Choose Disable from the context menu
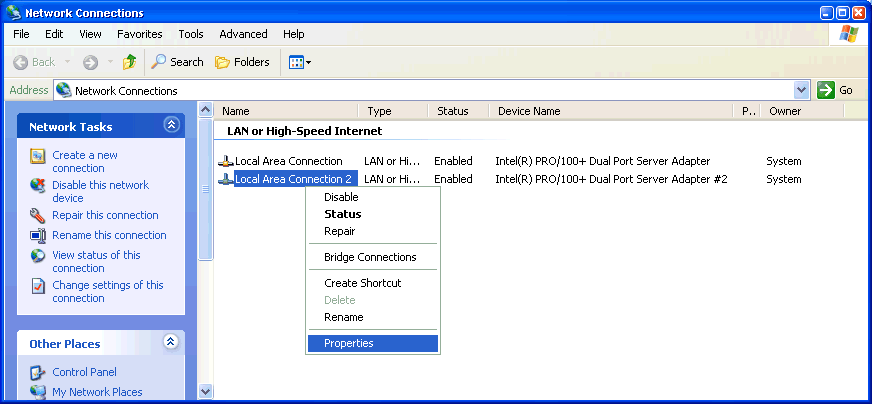This screenshot has width=872, height=404. point(373,197)
